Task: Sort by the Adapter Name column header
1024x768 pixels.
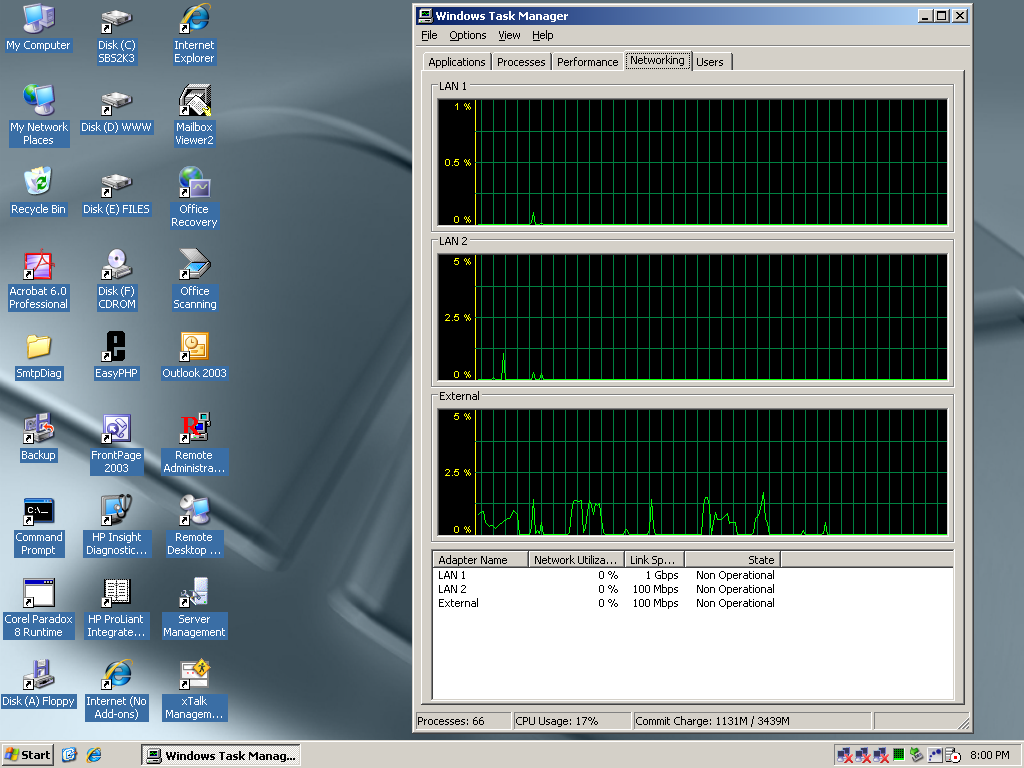Action: [480, 560]
